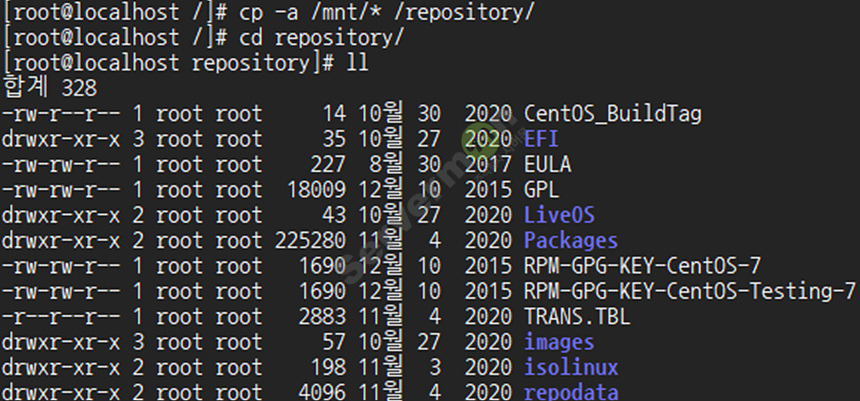Click the year 2017 in EULA row

488,164
